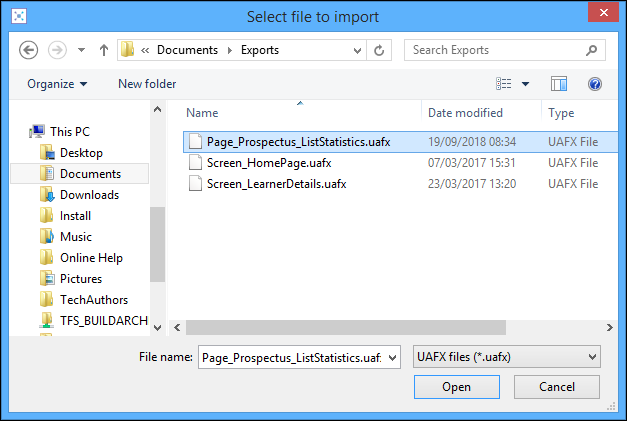
Task: Click the application icon in title bar
Action: [19, 16]
